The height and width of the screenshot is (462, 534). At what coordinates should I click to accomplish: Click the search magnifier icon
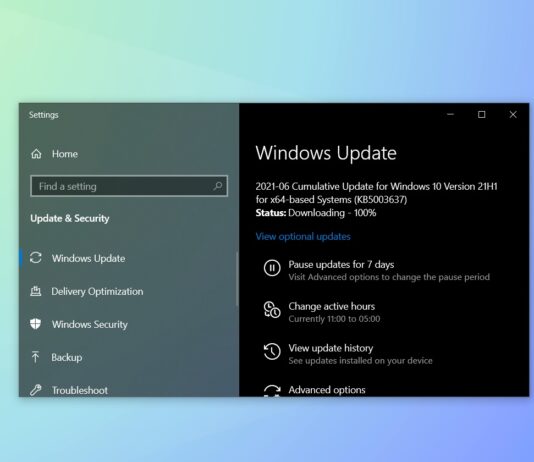217,186
